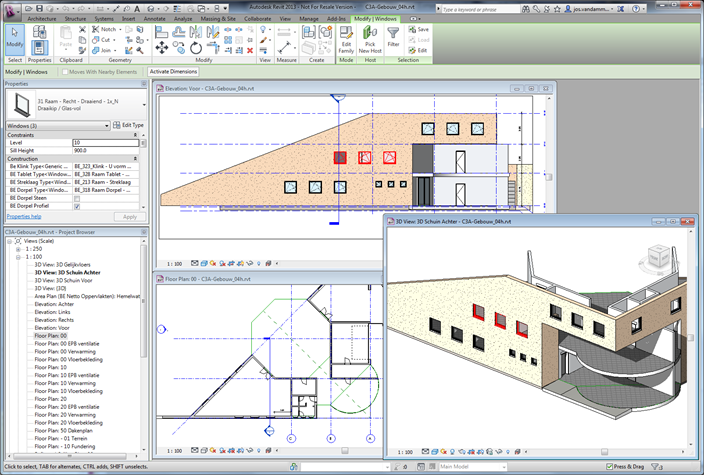Image resolution: width=704 pixels, height=475 pixels.
Task: Activate the Move tool
Action: [x=162, y=48]
